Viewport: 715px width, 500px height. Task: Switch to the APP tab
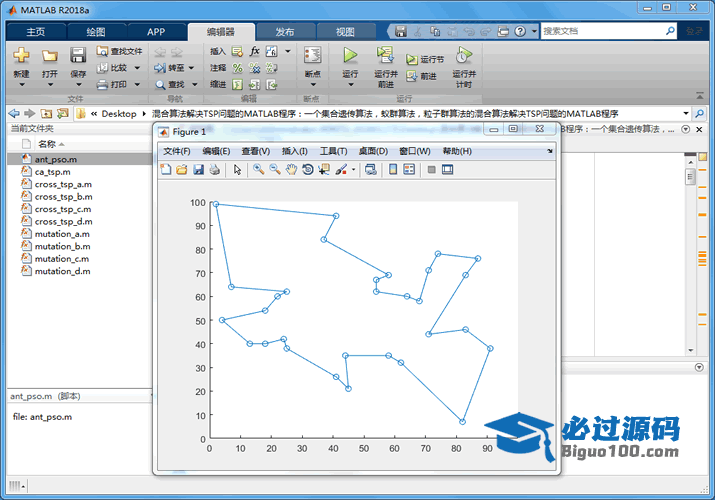click(x=156, y=32)
